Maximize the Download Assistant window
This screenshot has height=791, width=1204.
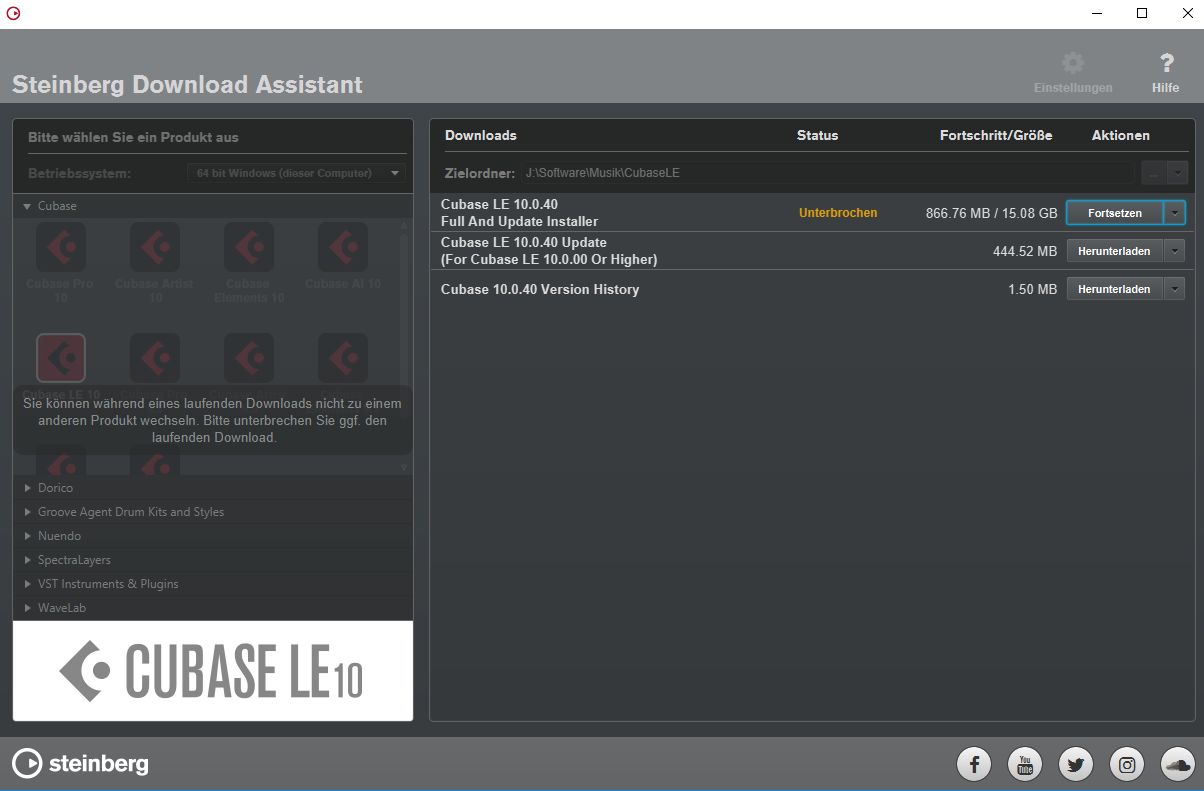click(x=1142, y=14)
